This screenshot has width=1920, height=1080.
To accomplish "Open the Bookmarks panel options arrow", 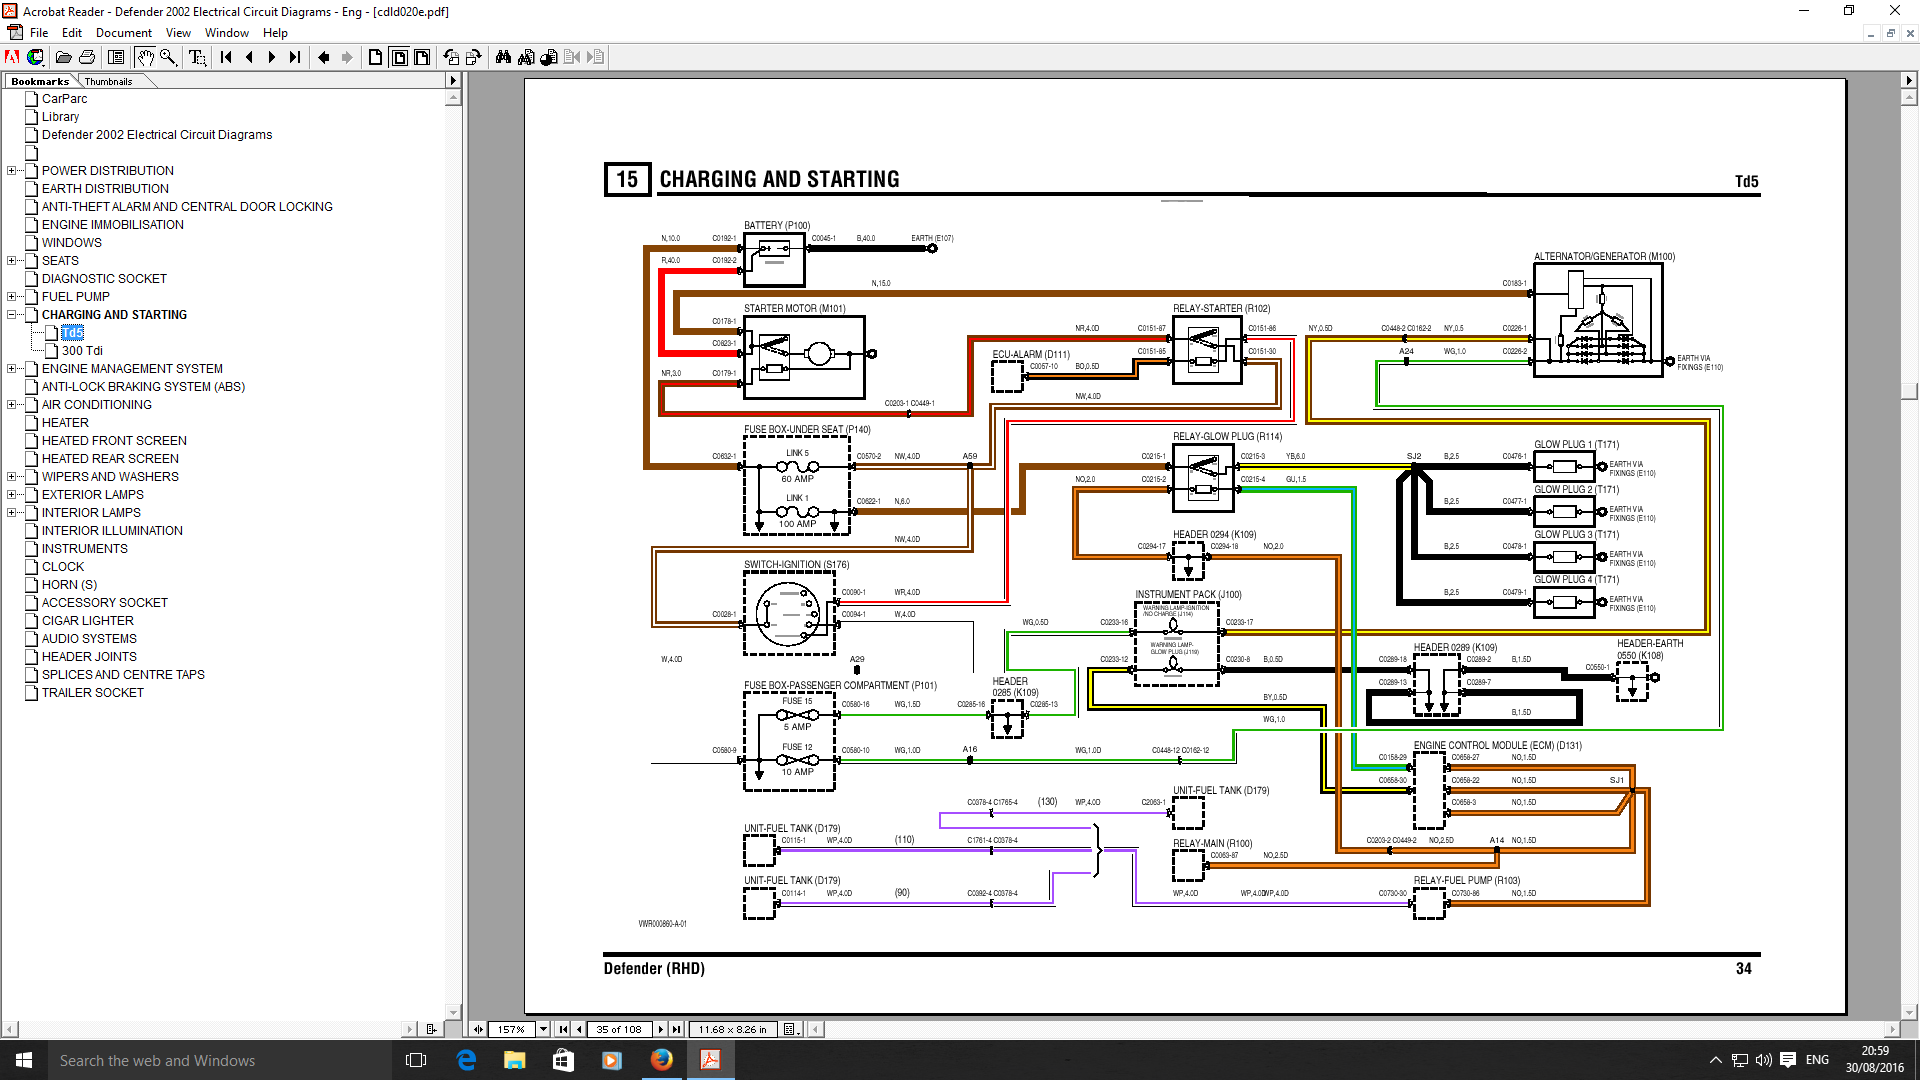I will click(453, 81).
